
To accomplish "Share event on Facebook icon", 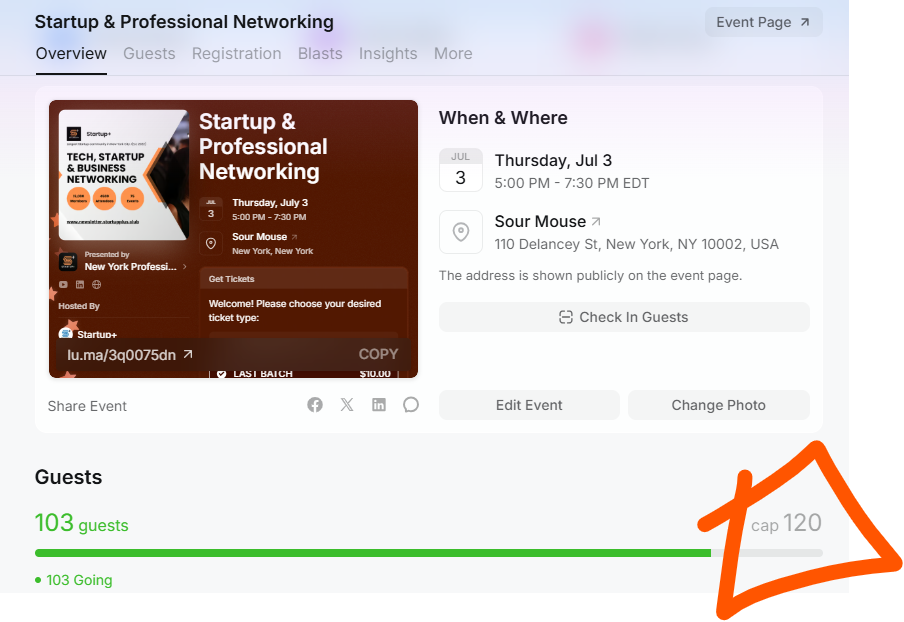I will (315, 405).
